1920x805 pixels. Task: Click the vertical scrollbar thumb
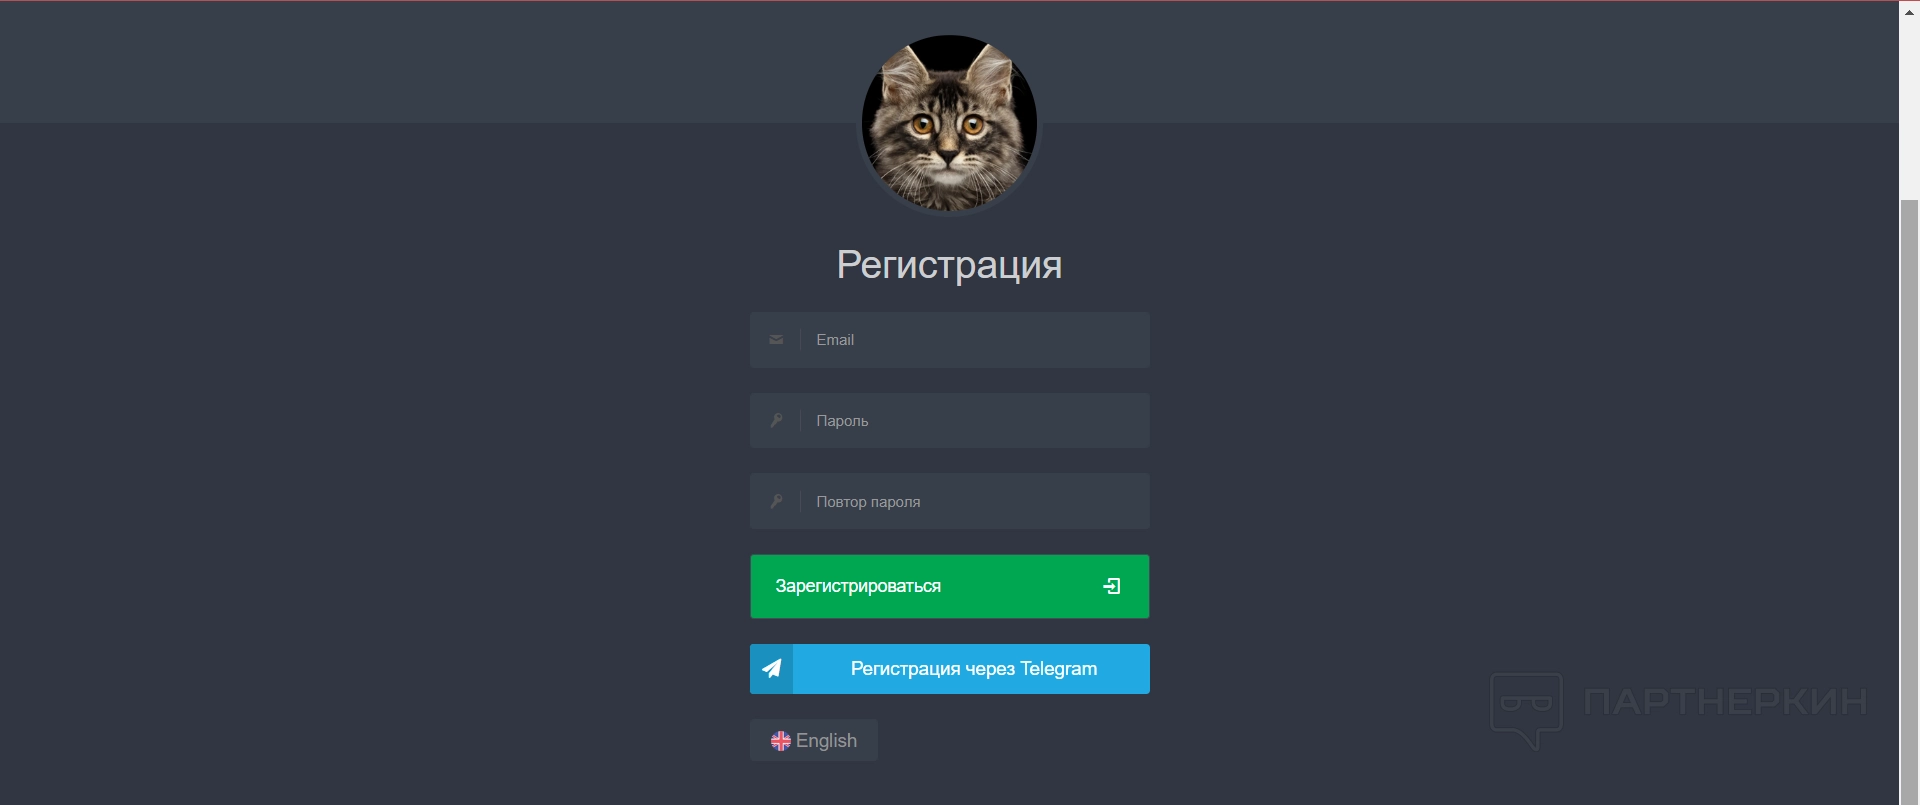(1909, 500)
